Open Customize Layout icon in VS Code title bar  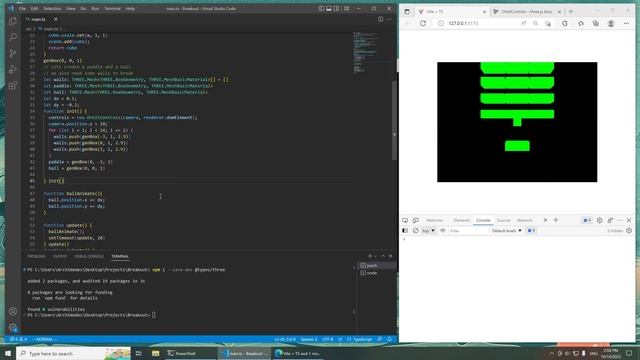(x=346, y=8)
